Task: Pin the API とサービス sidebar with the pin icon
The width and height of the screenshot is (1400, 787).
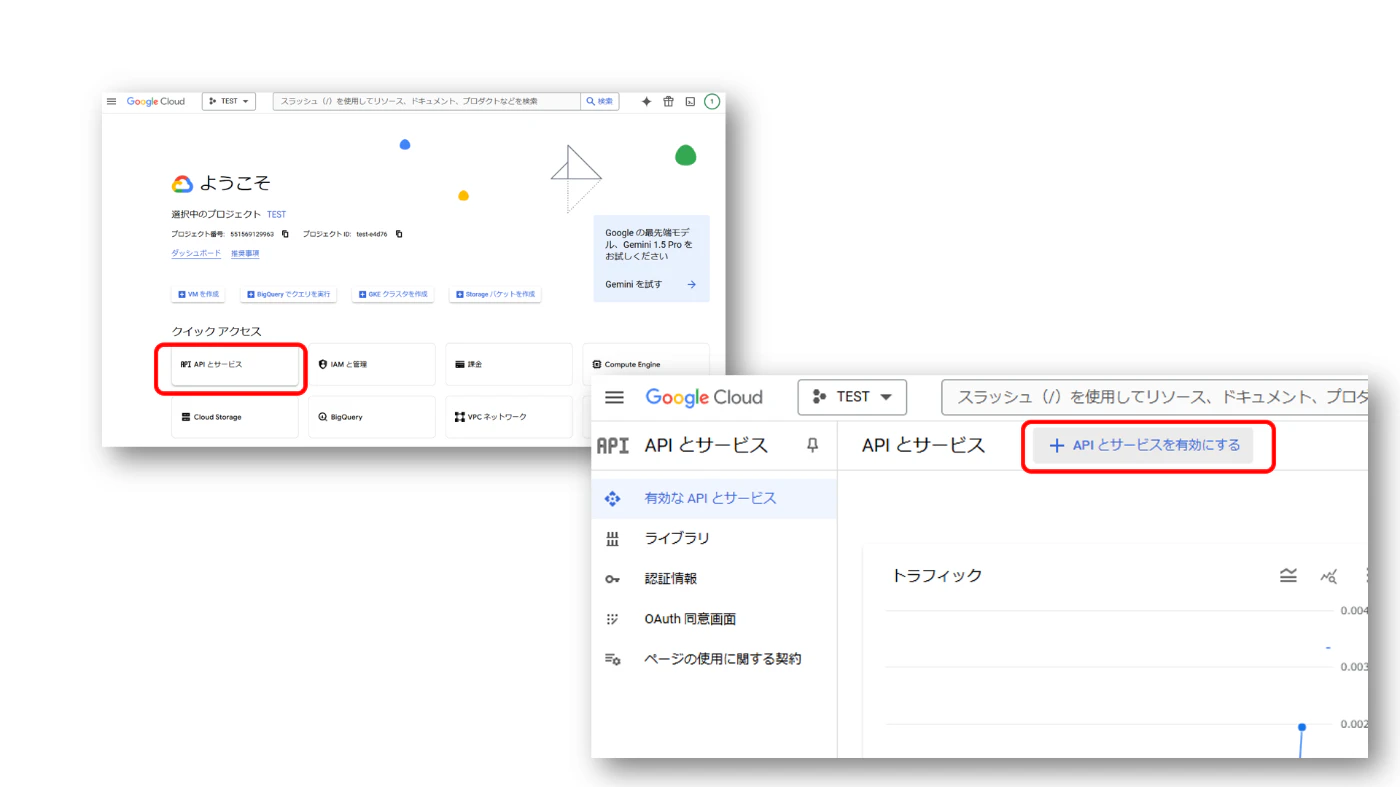Action: point(812,445)
